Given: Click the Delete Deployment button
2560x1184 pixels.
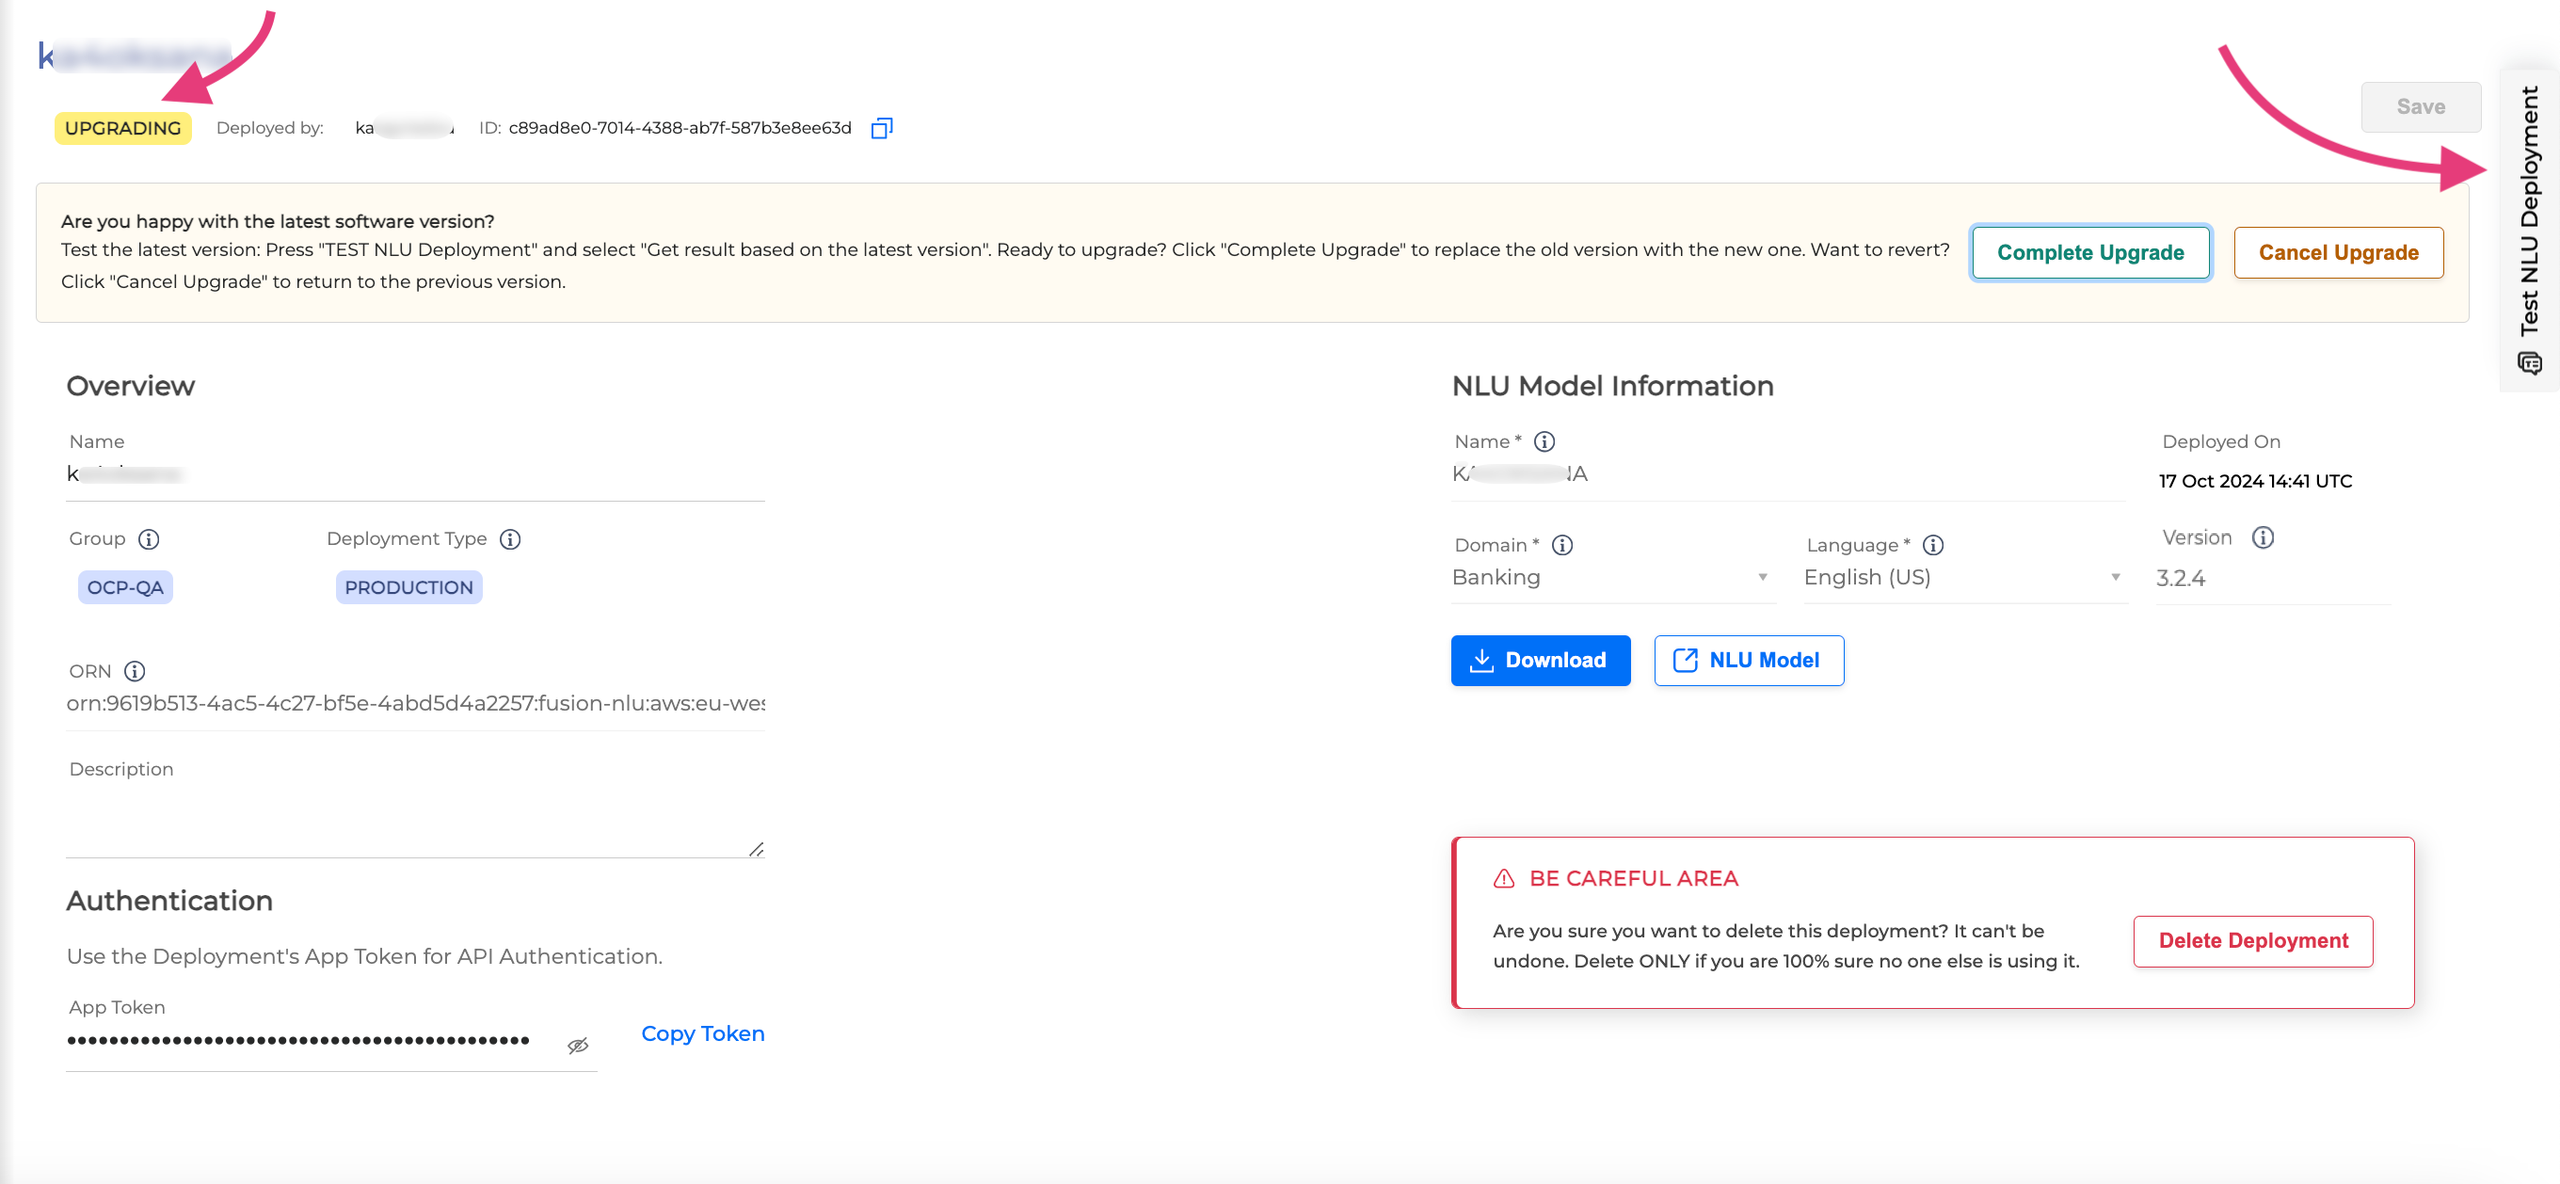Looking at the screenshot, I should click(x=2255, y=941).
